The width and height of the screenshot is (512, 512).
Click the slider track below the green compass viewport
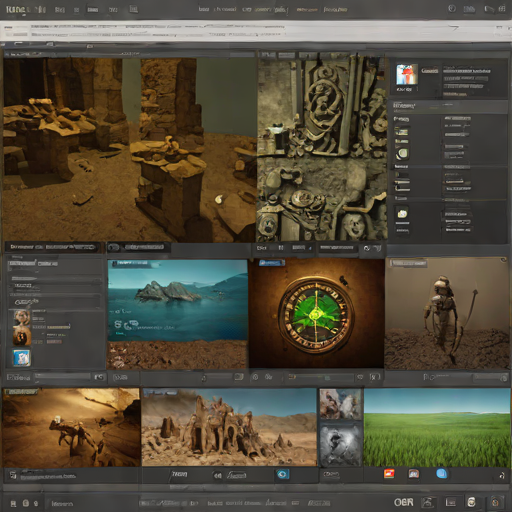point(320,377)
